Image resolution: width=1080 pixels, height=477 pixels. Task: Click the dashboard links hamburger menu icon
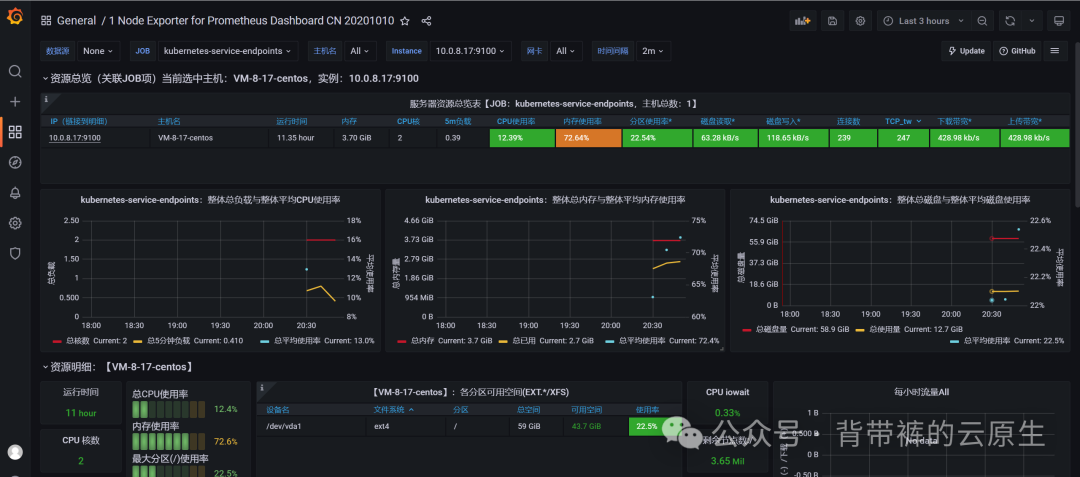[1055, 51]
